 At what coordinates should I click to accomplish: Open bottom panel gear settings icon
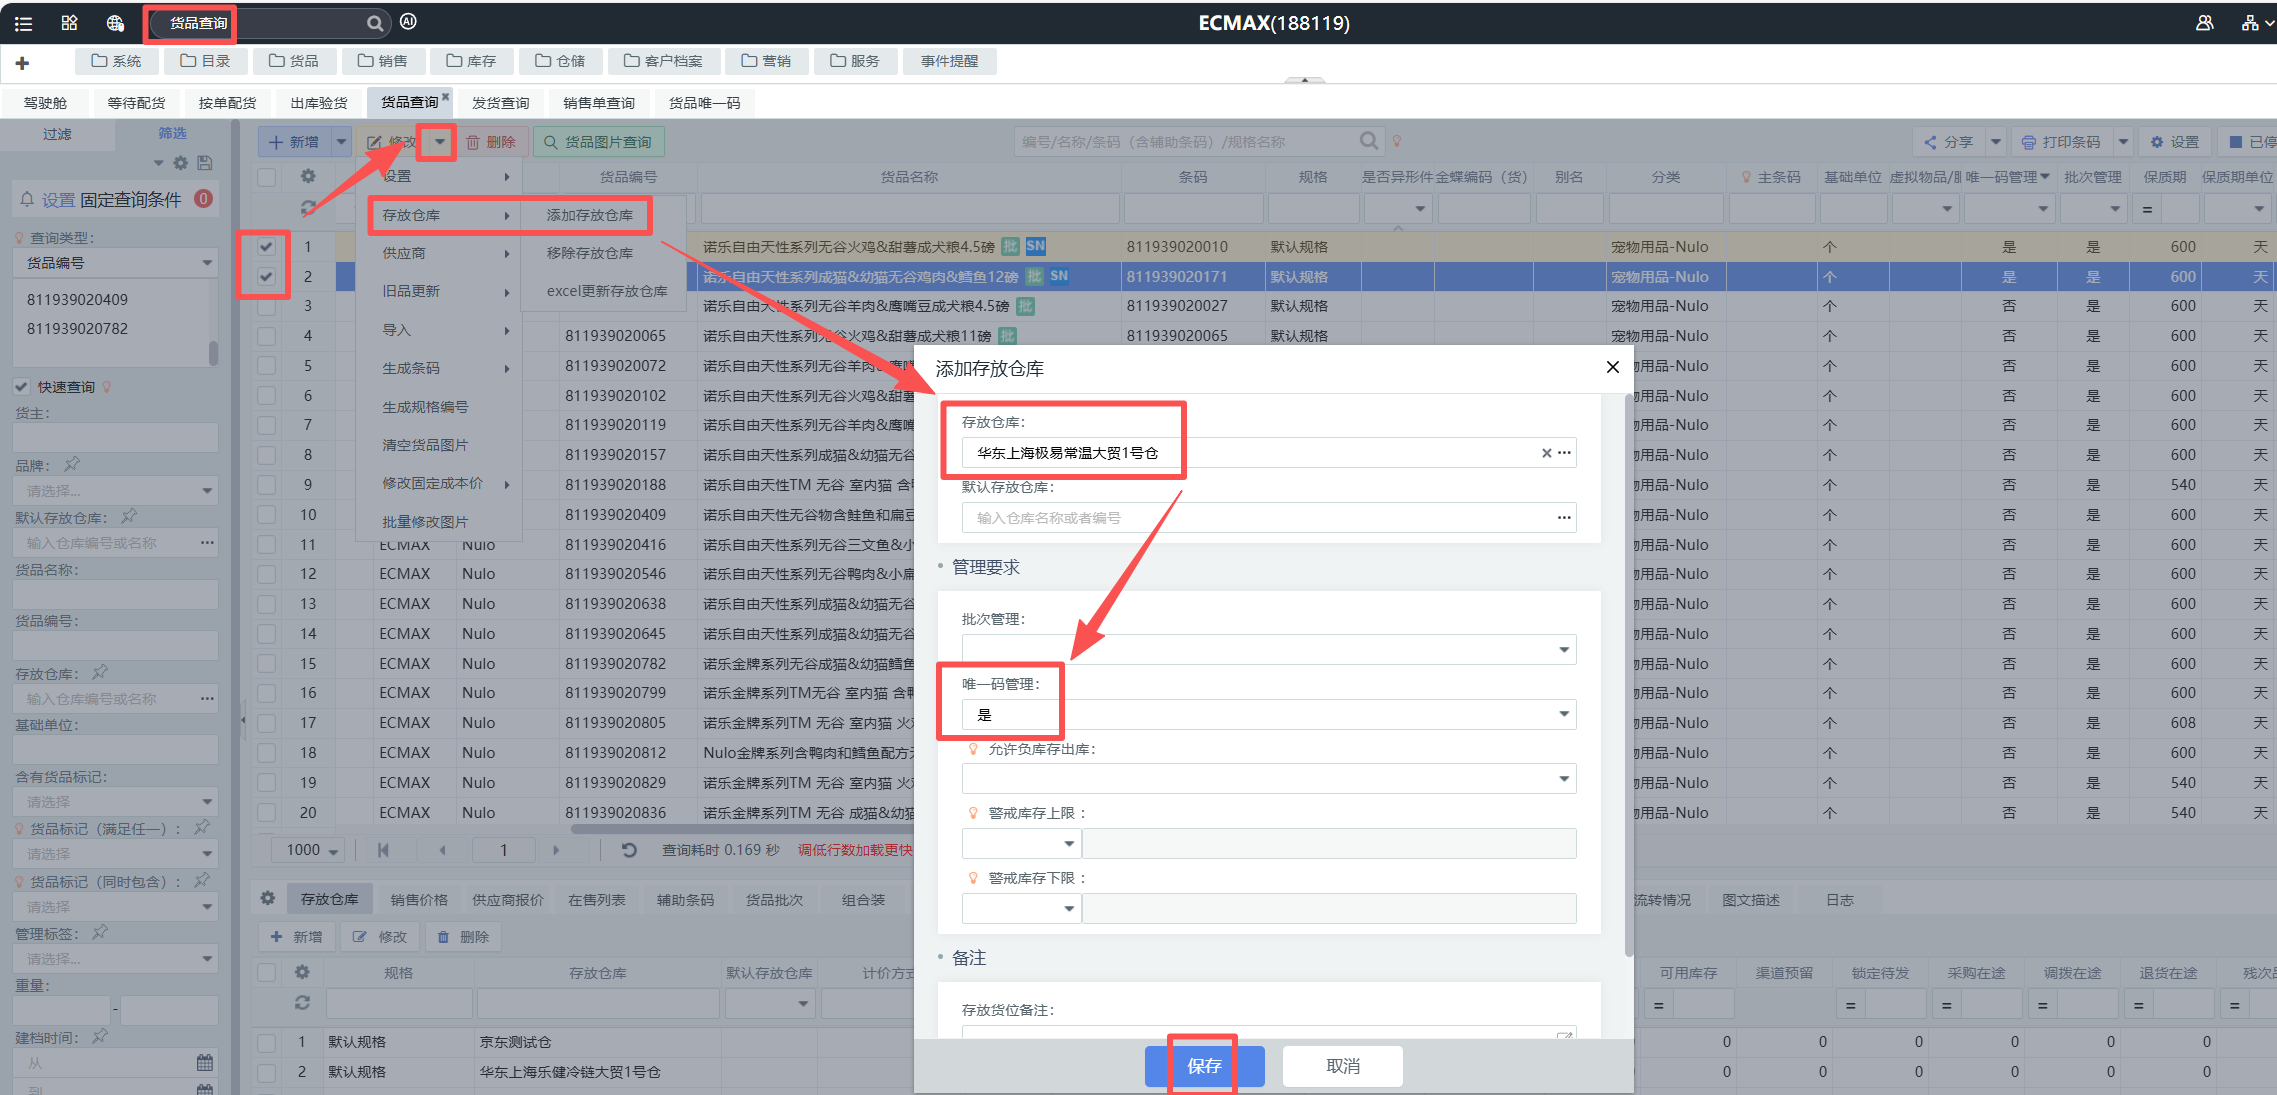coord(267,899)
